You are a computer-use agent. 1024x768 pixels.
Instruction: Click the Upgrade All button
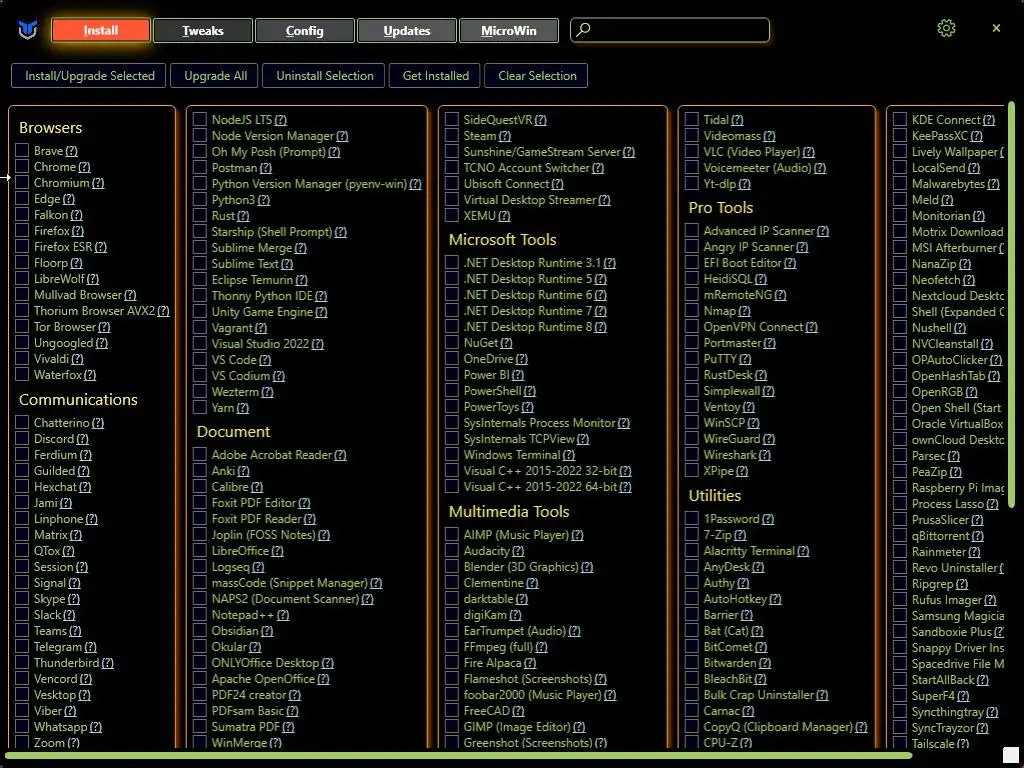[x=216, y=76]
